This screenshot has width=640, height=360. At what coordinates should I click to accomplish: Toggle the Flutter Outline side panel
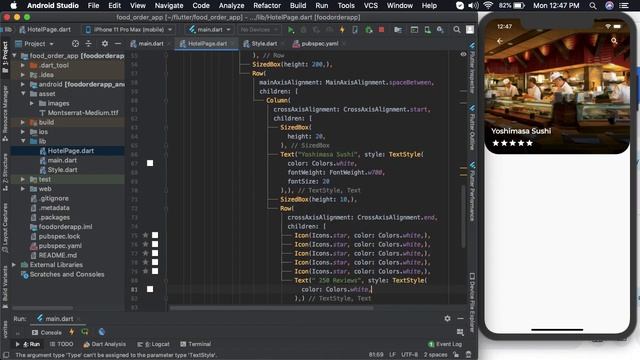[x=472, y=127]
